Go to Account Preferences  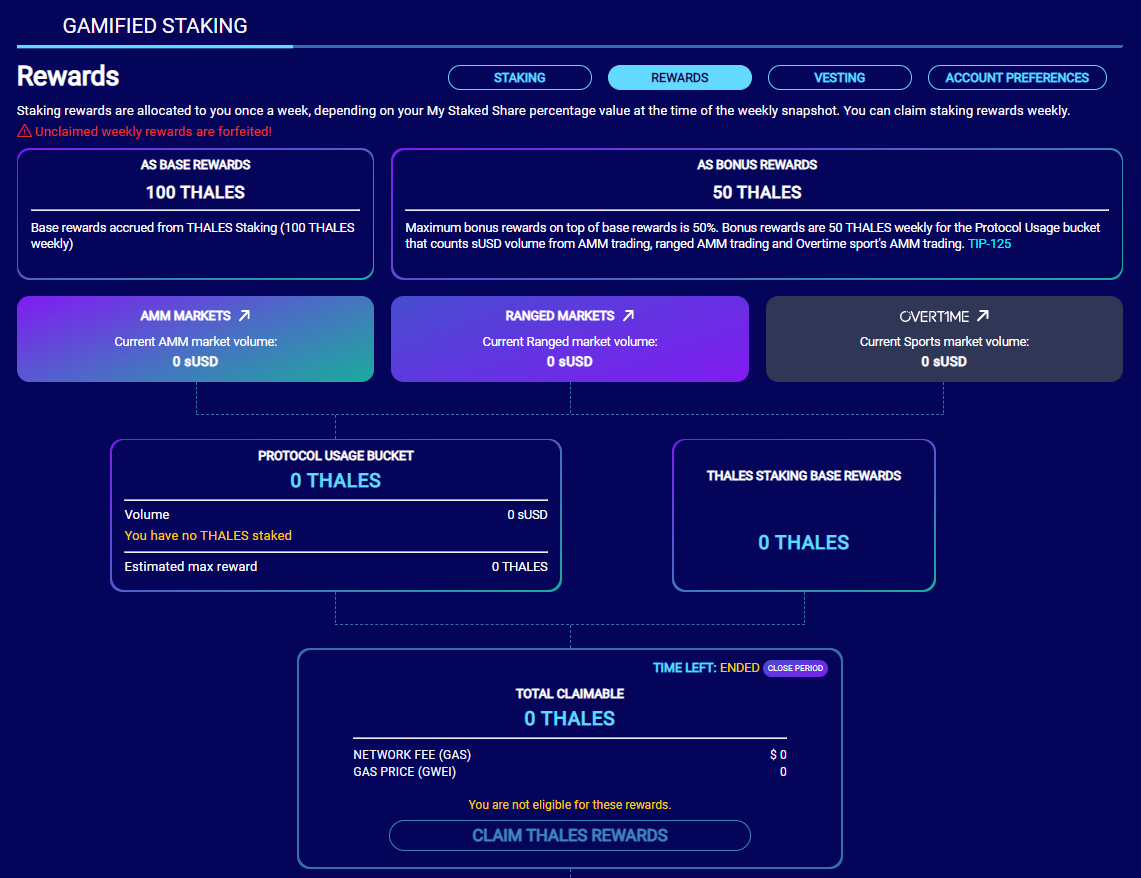(1017, 78)
